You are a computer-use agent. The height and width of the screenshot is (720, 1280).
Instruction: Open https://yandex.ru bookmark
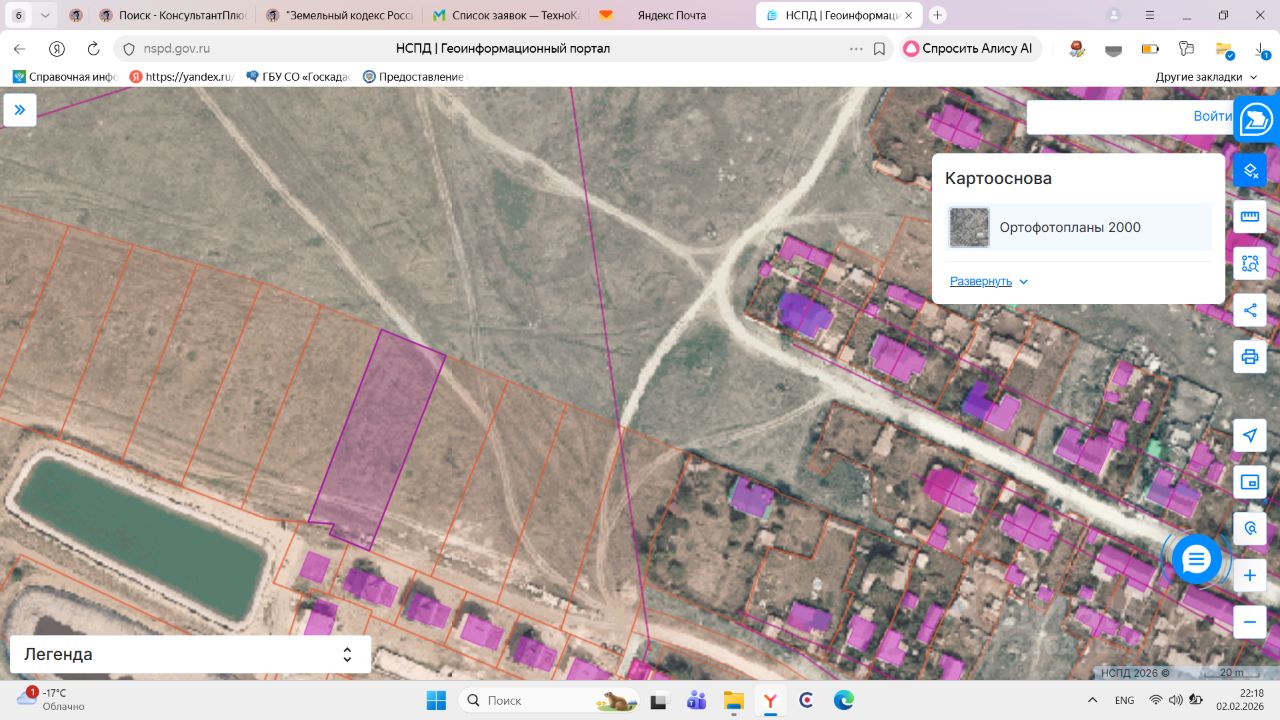click(182, 77)
